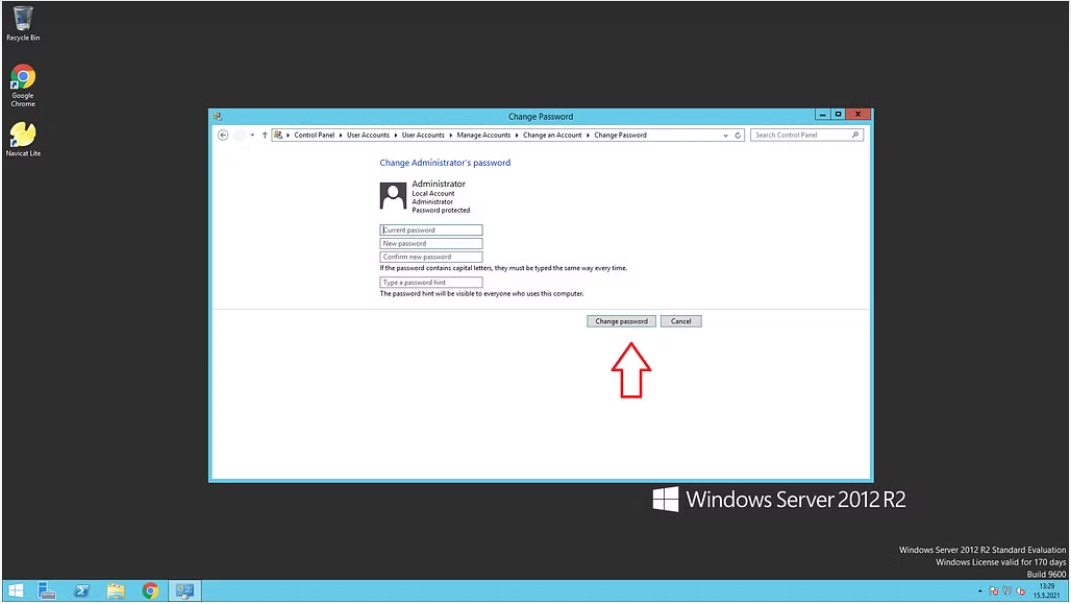Go to Change an Account breadcrumb
1071x604 pixels.
(x=552, y=135)
